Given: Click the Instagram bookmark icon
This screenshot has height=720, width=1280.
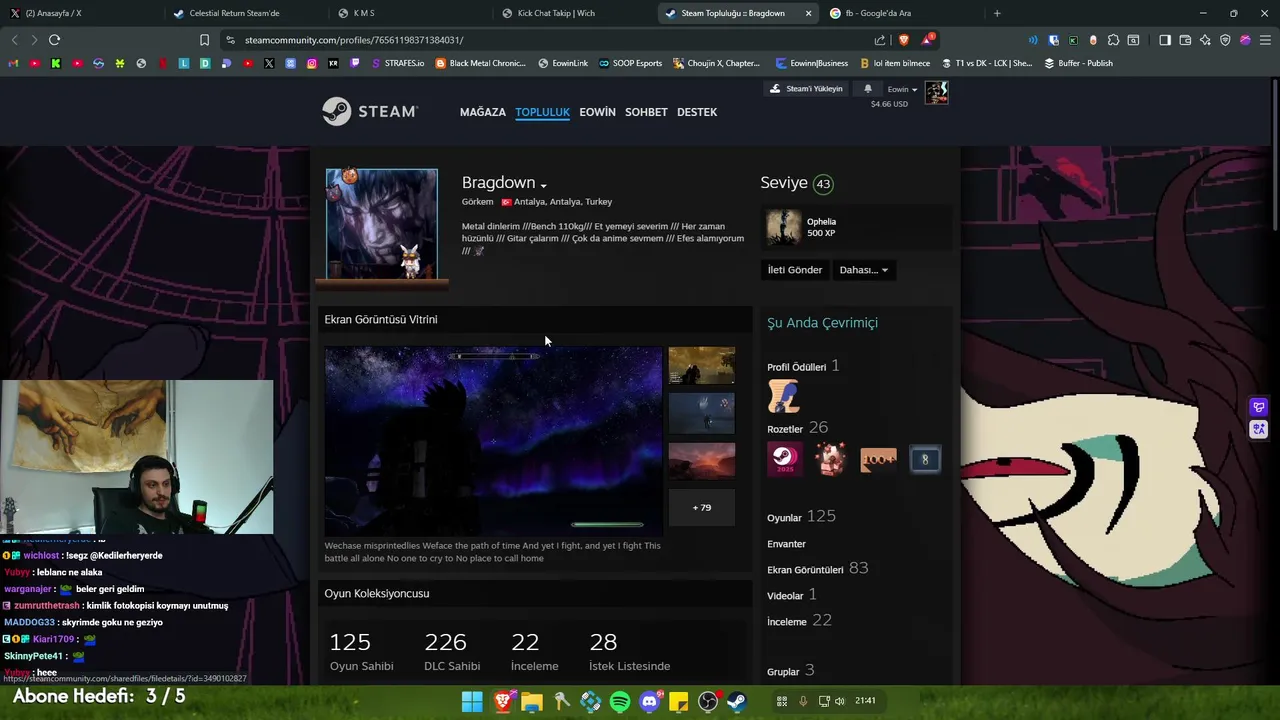Looking at the screenshot, I should click(x=312, y=63).
